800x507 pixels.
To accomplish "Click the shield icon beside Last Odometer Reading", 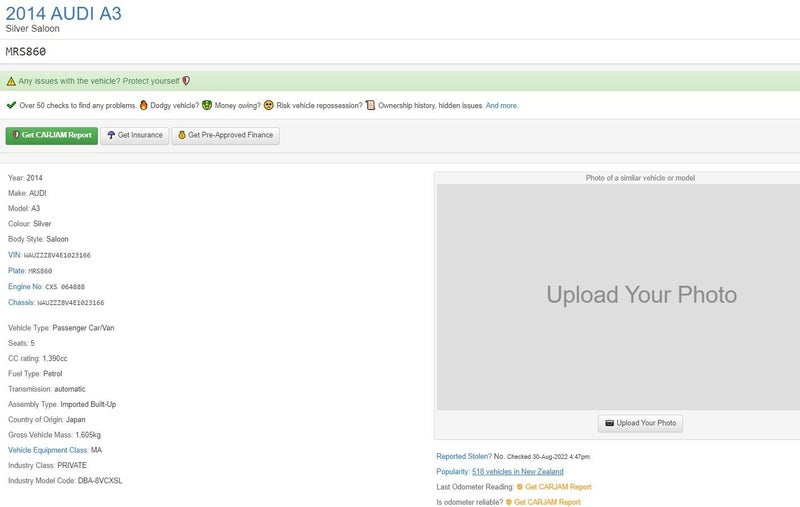I will click(519, 487).
